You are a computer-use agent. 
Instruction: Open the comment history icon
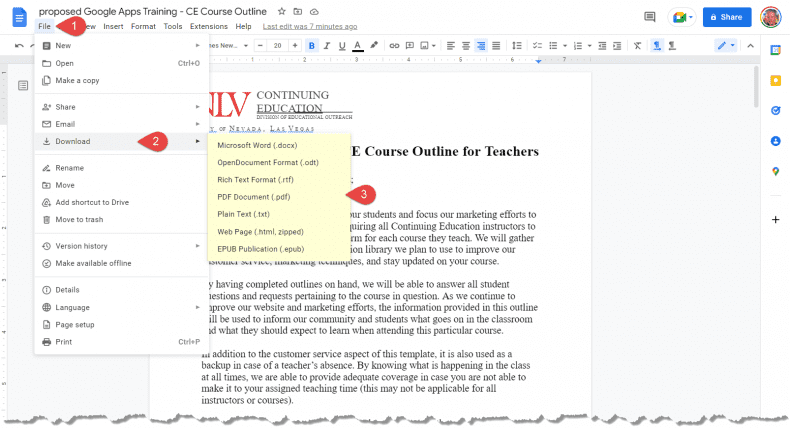tap(650, 17)
